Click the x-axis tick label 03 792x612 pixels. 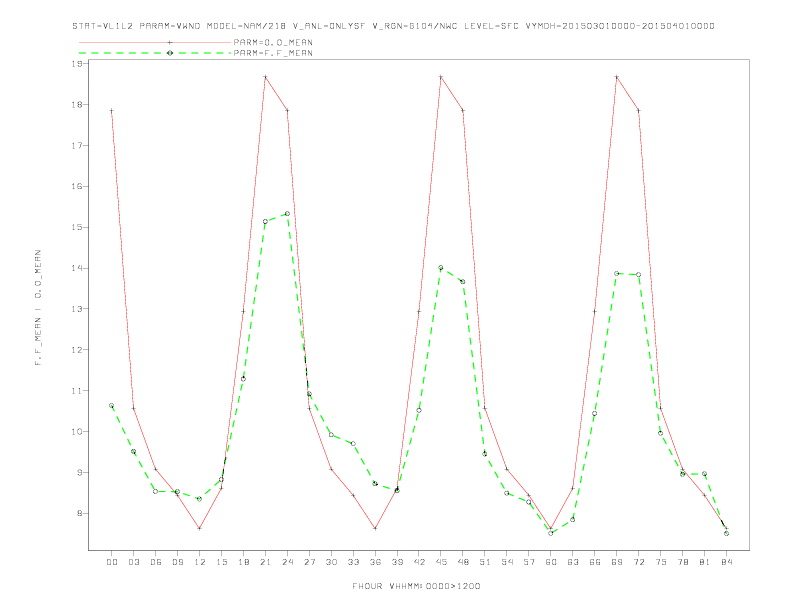[133, 562]
